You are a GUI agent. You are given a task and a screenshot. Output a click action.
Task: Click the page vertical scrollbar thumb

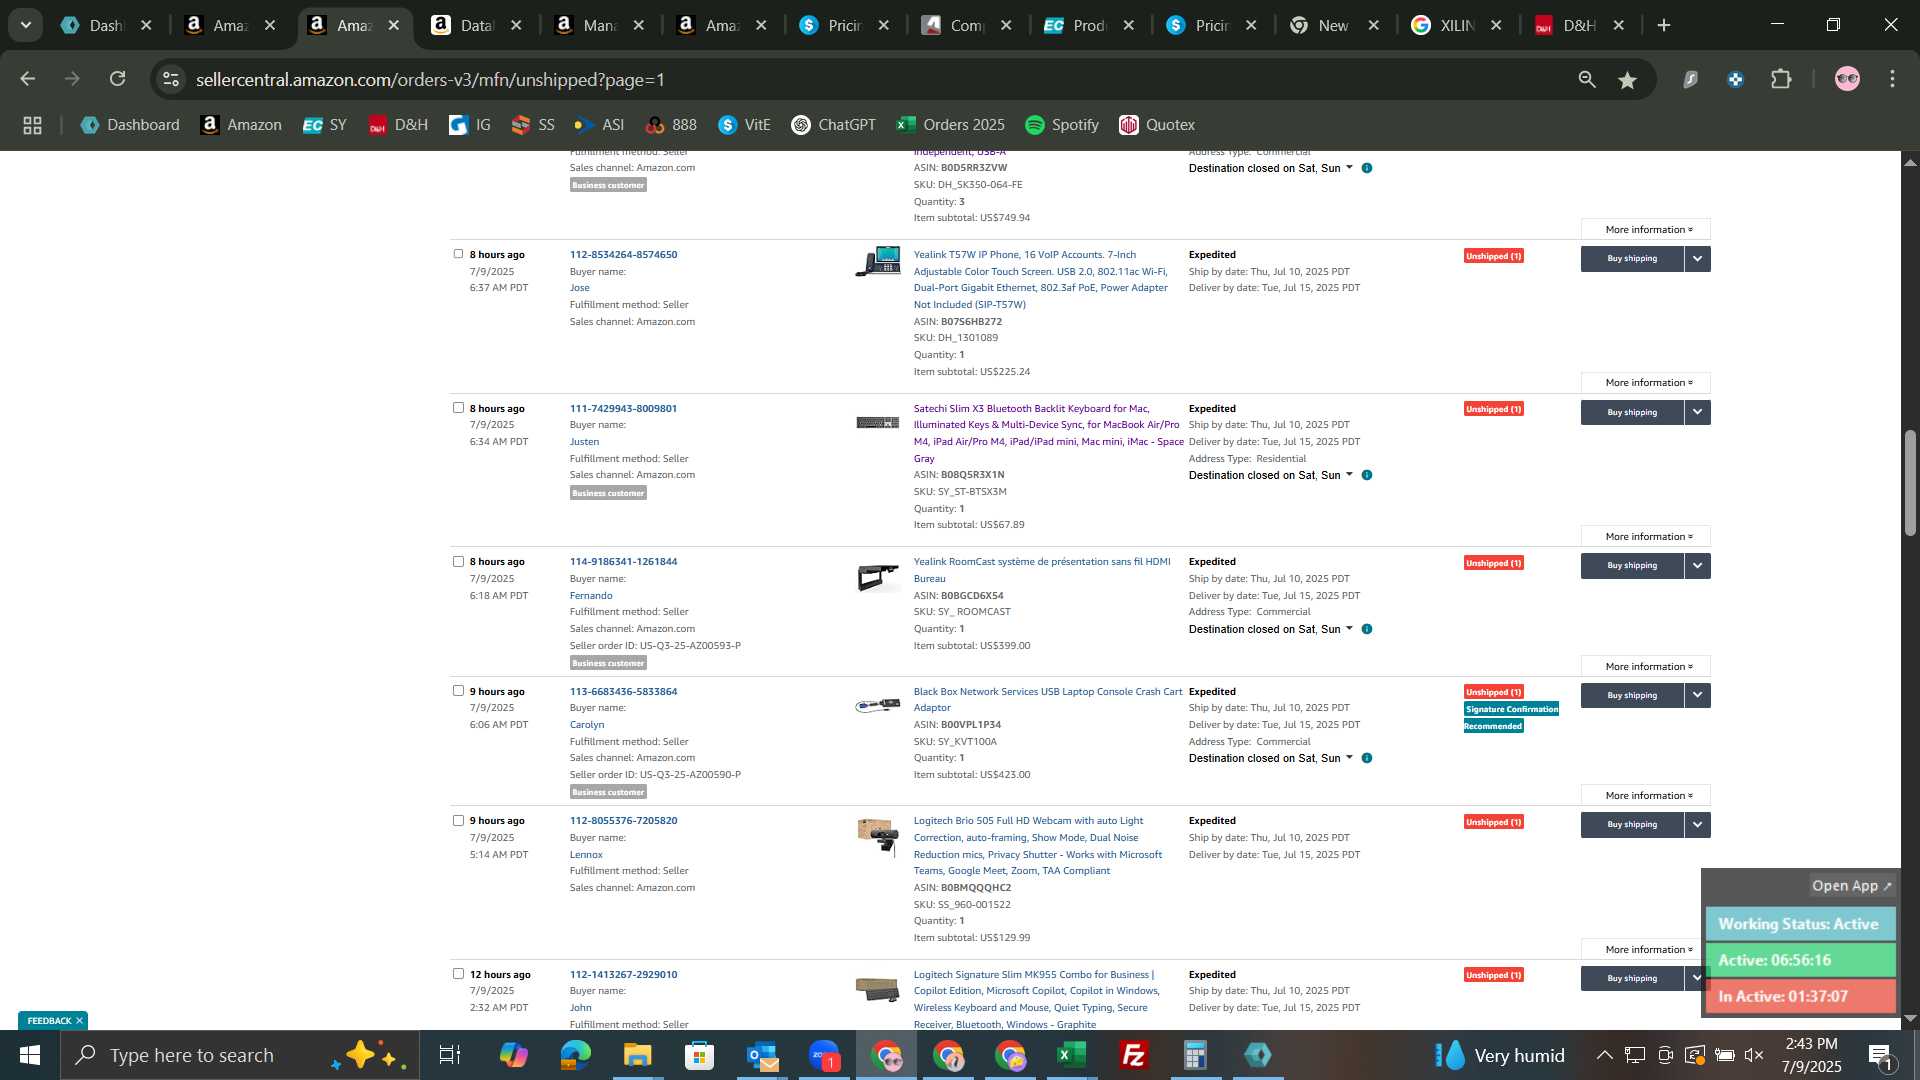(1910, 482)
